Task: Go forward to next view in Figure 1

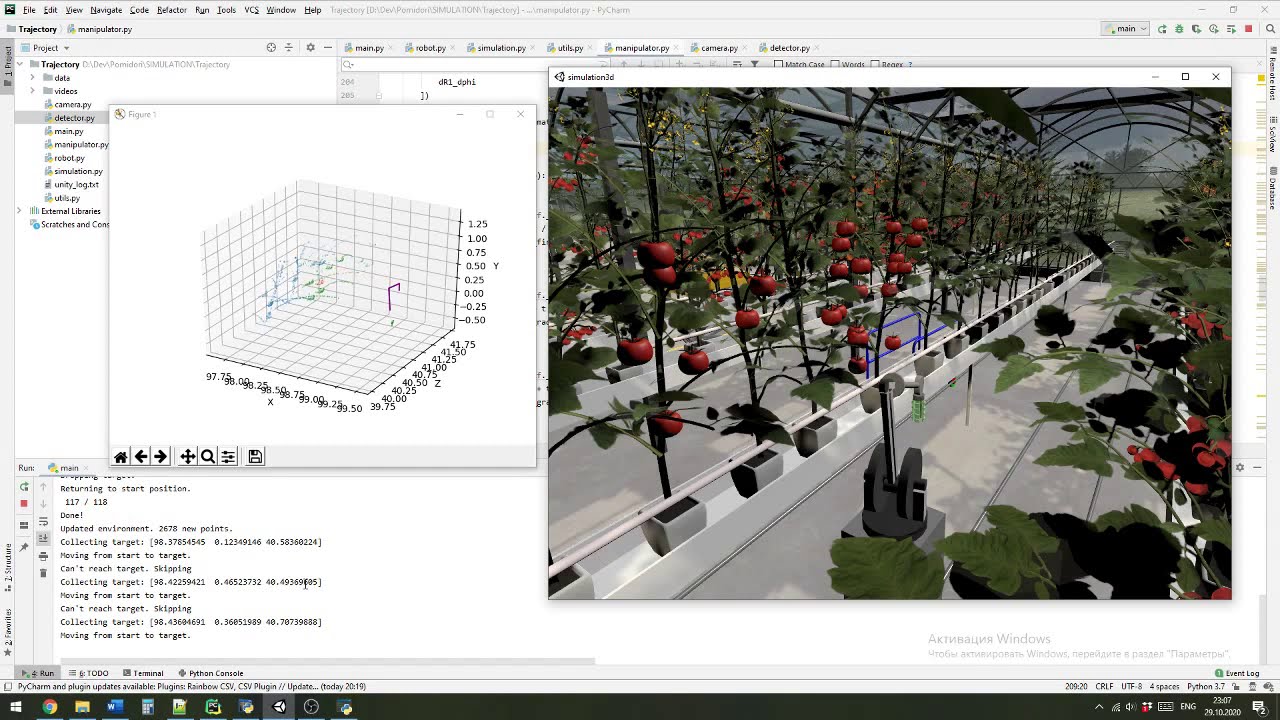Action: [161, 457]
